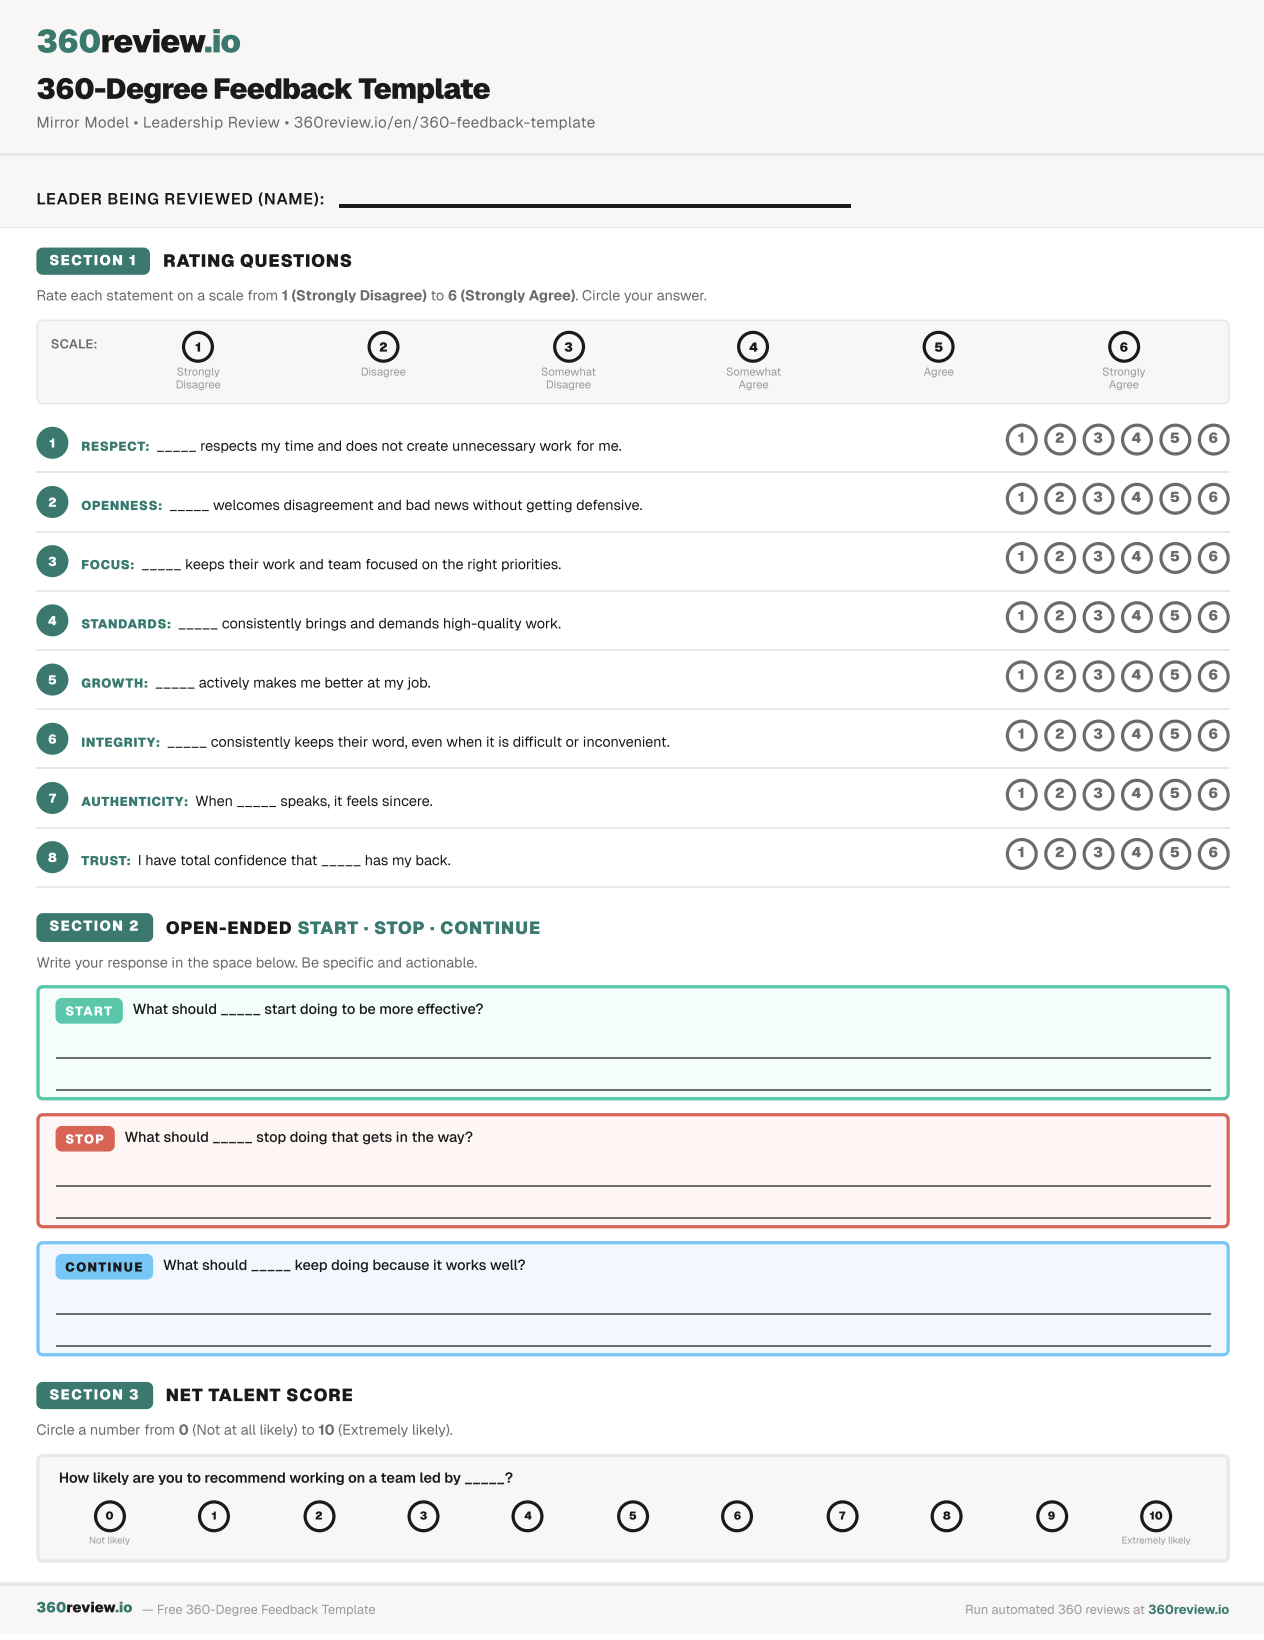Select score 7 on the recommendation scale
Screen dimensions: 1264x1640
click(x=842, y=1516)
